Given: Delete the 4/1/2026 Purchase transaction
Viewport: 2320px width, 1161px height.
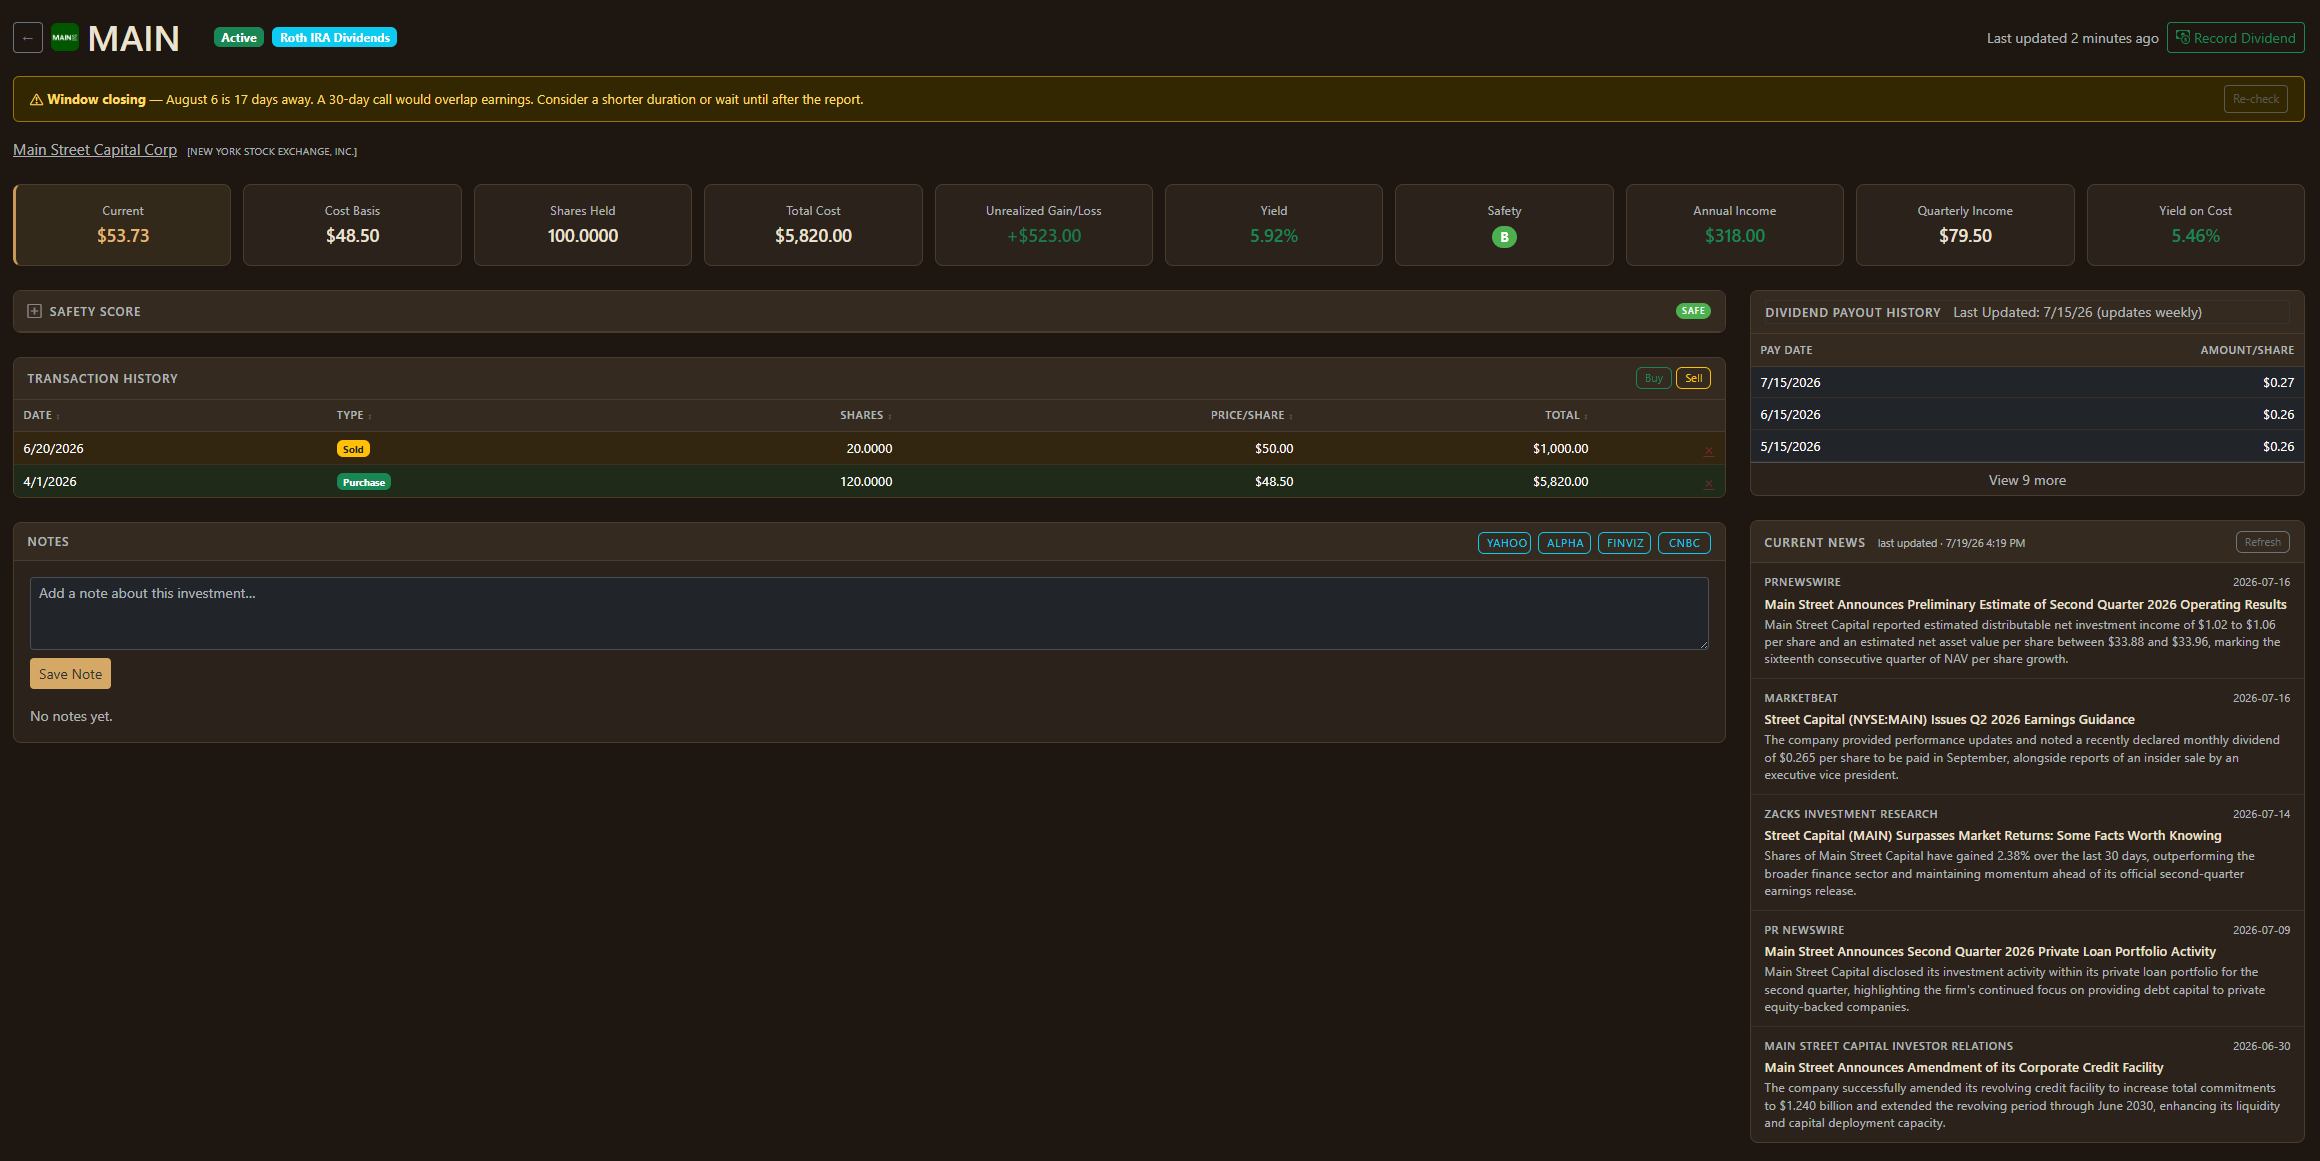Looking at the screenshot, I should point(1708,483).
